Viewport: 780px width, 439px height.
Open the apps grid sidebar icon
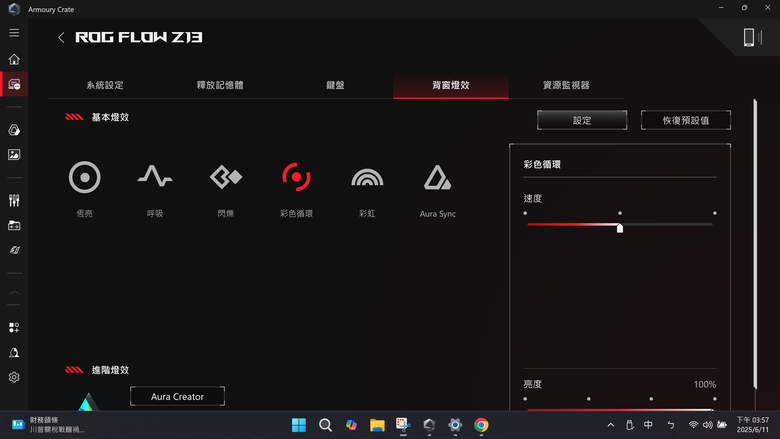14,327
